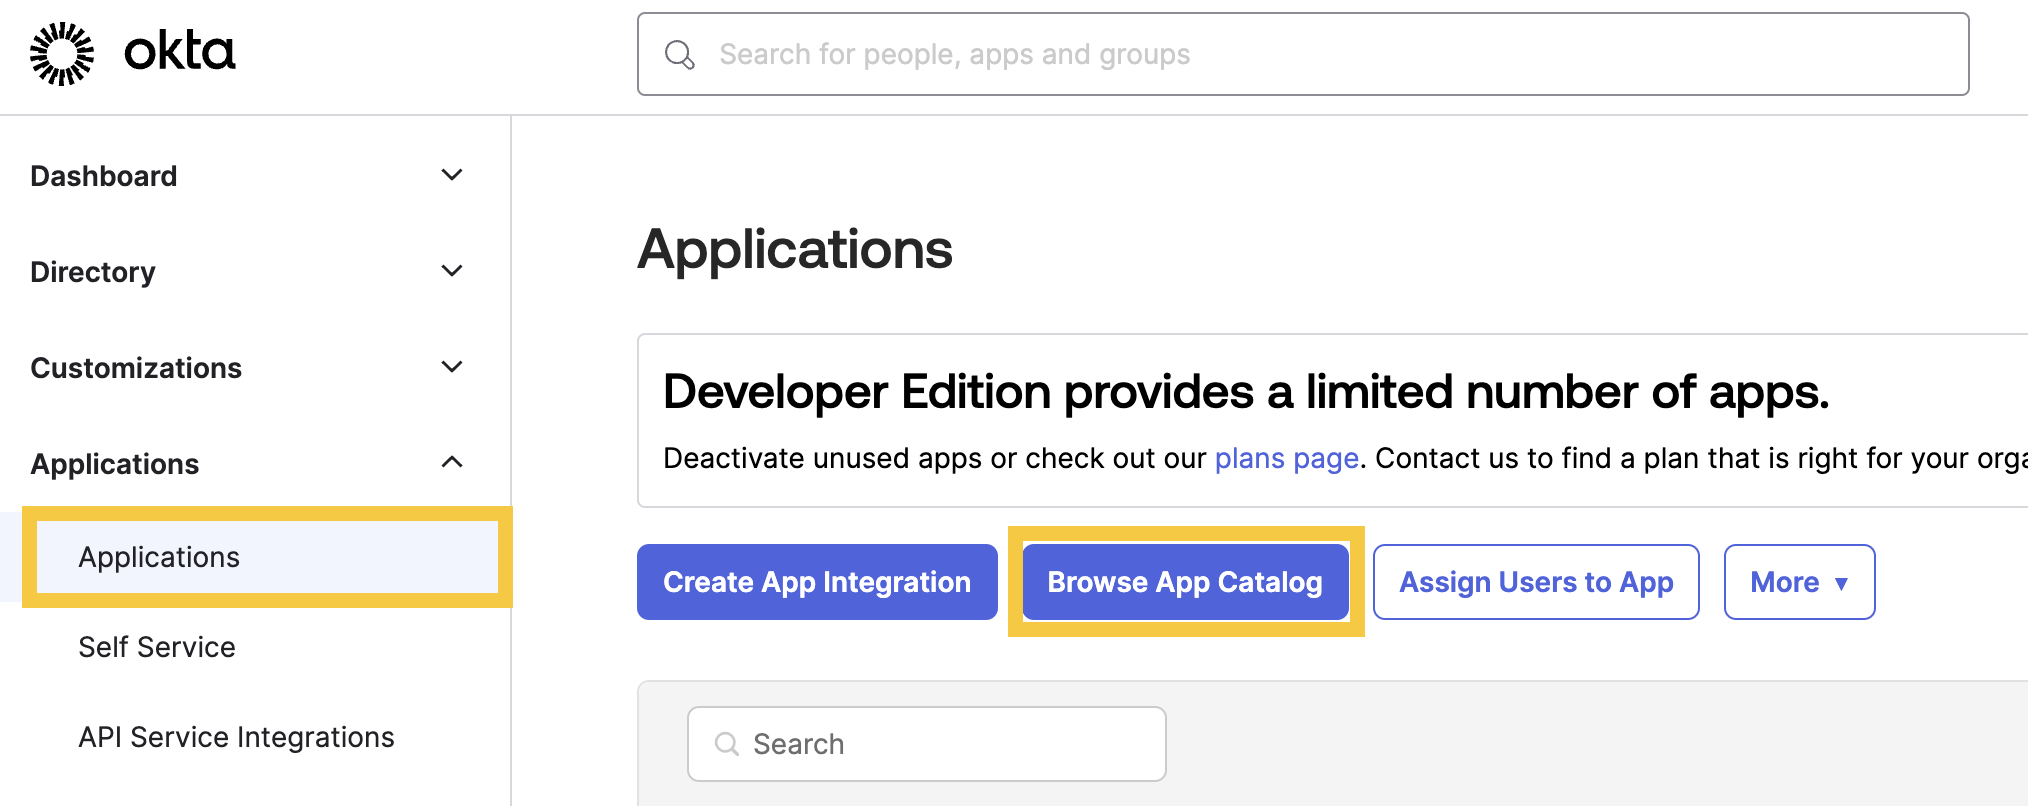Open the Customizations sidebar section
Screen dimensions: 2028x806
(x=136, y=368)
